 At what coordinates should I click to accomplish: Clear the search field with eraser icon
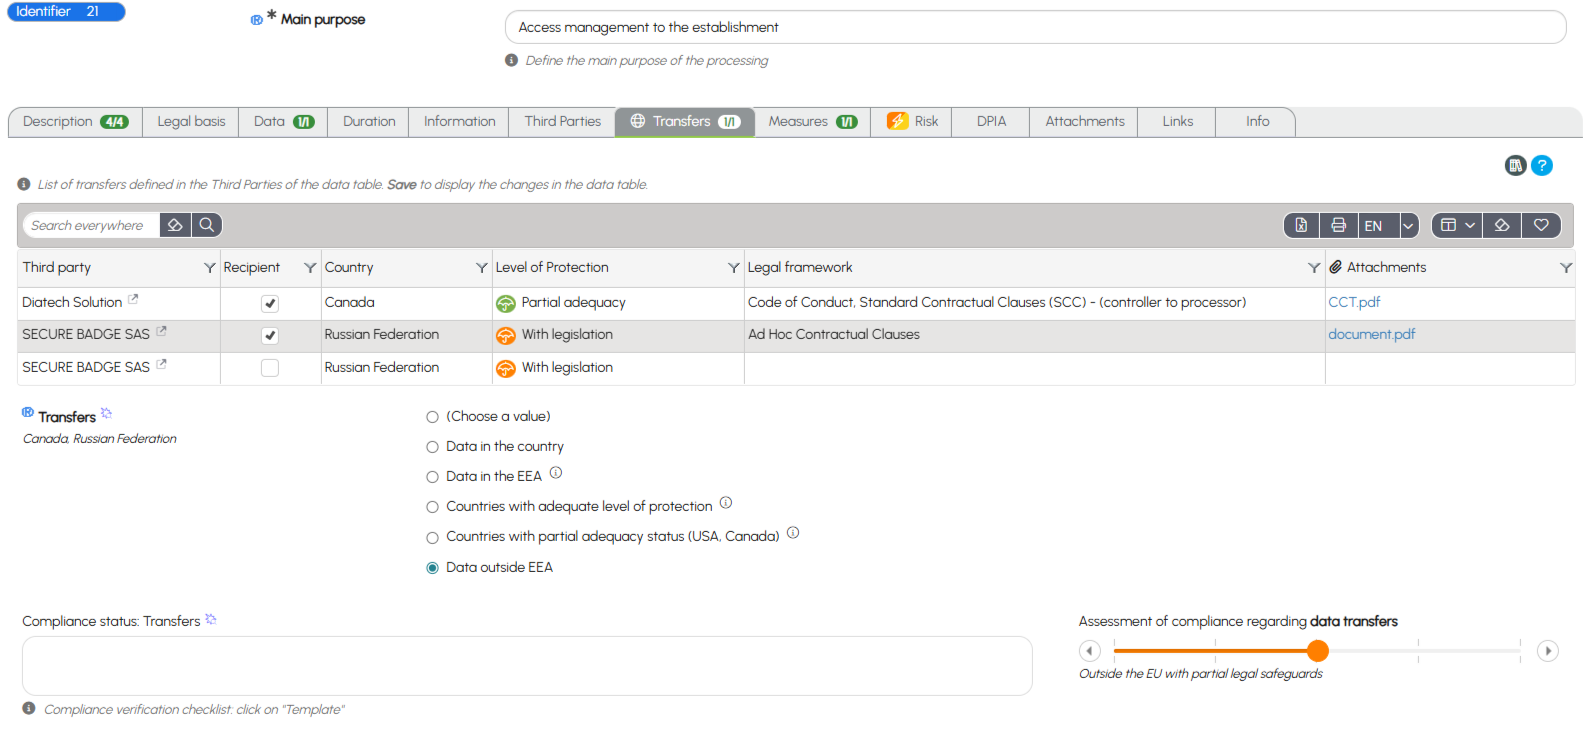pos(175,225)
